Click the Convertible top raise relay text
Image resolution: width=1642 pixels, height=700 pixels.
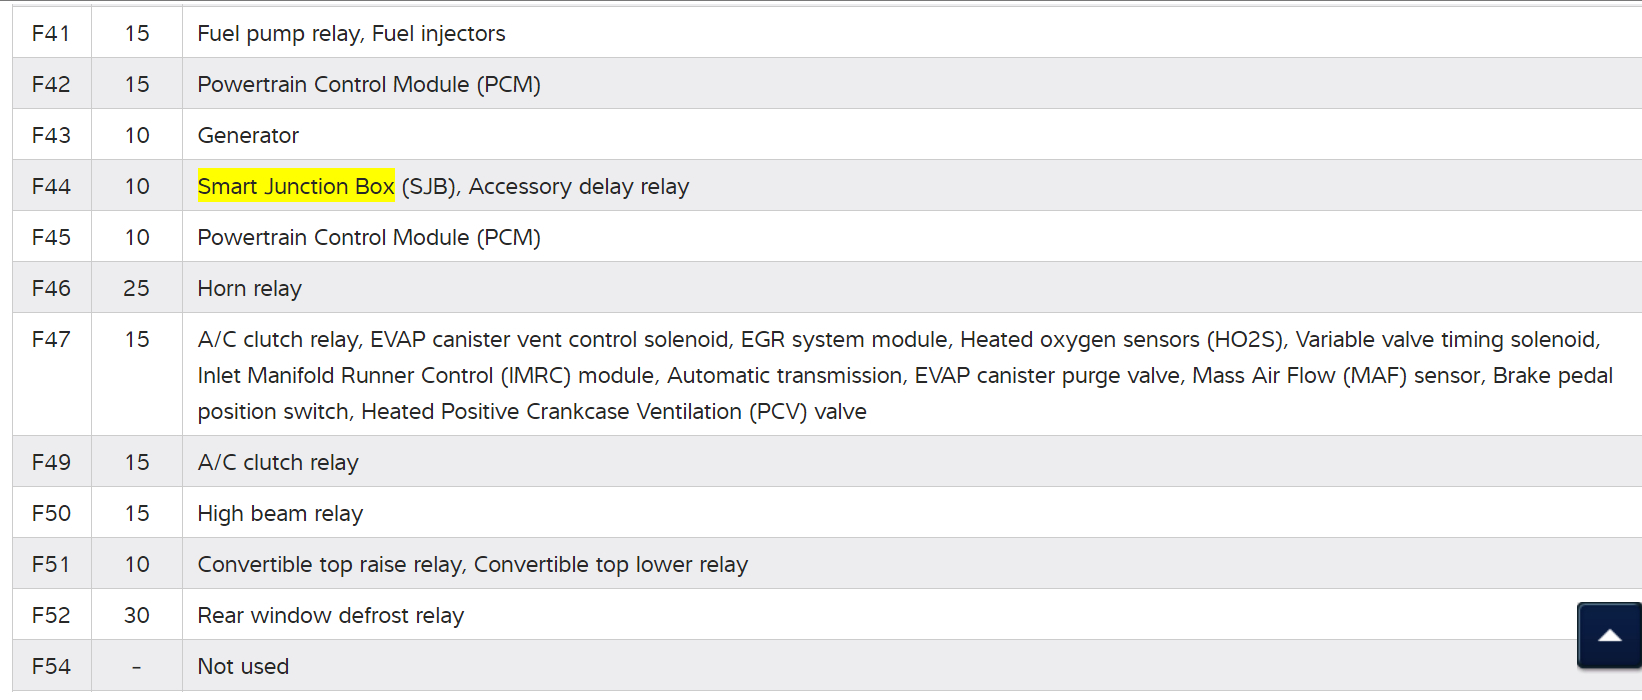point(331,564)
